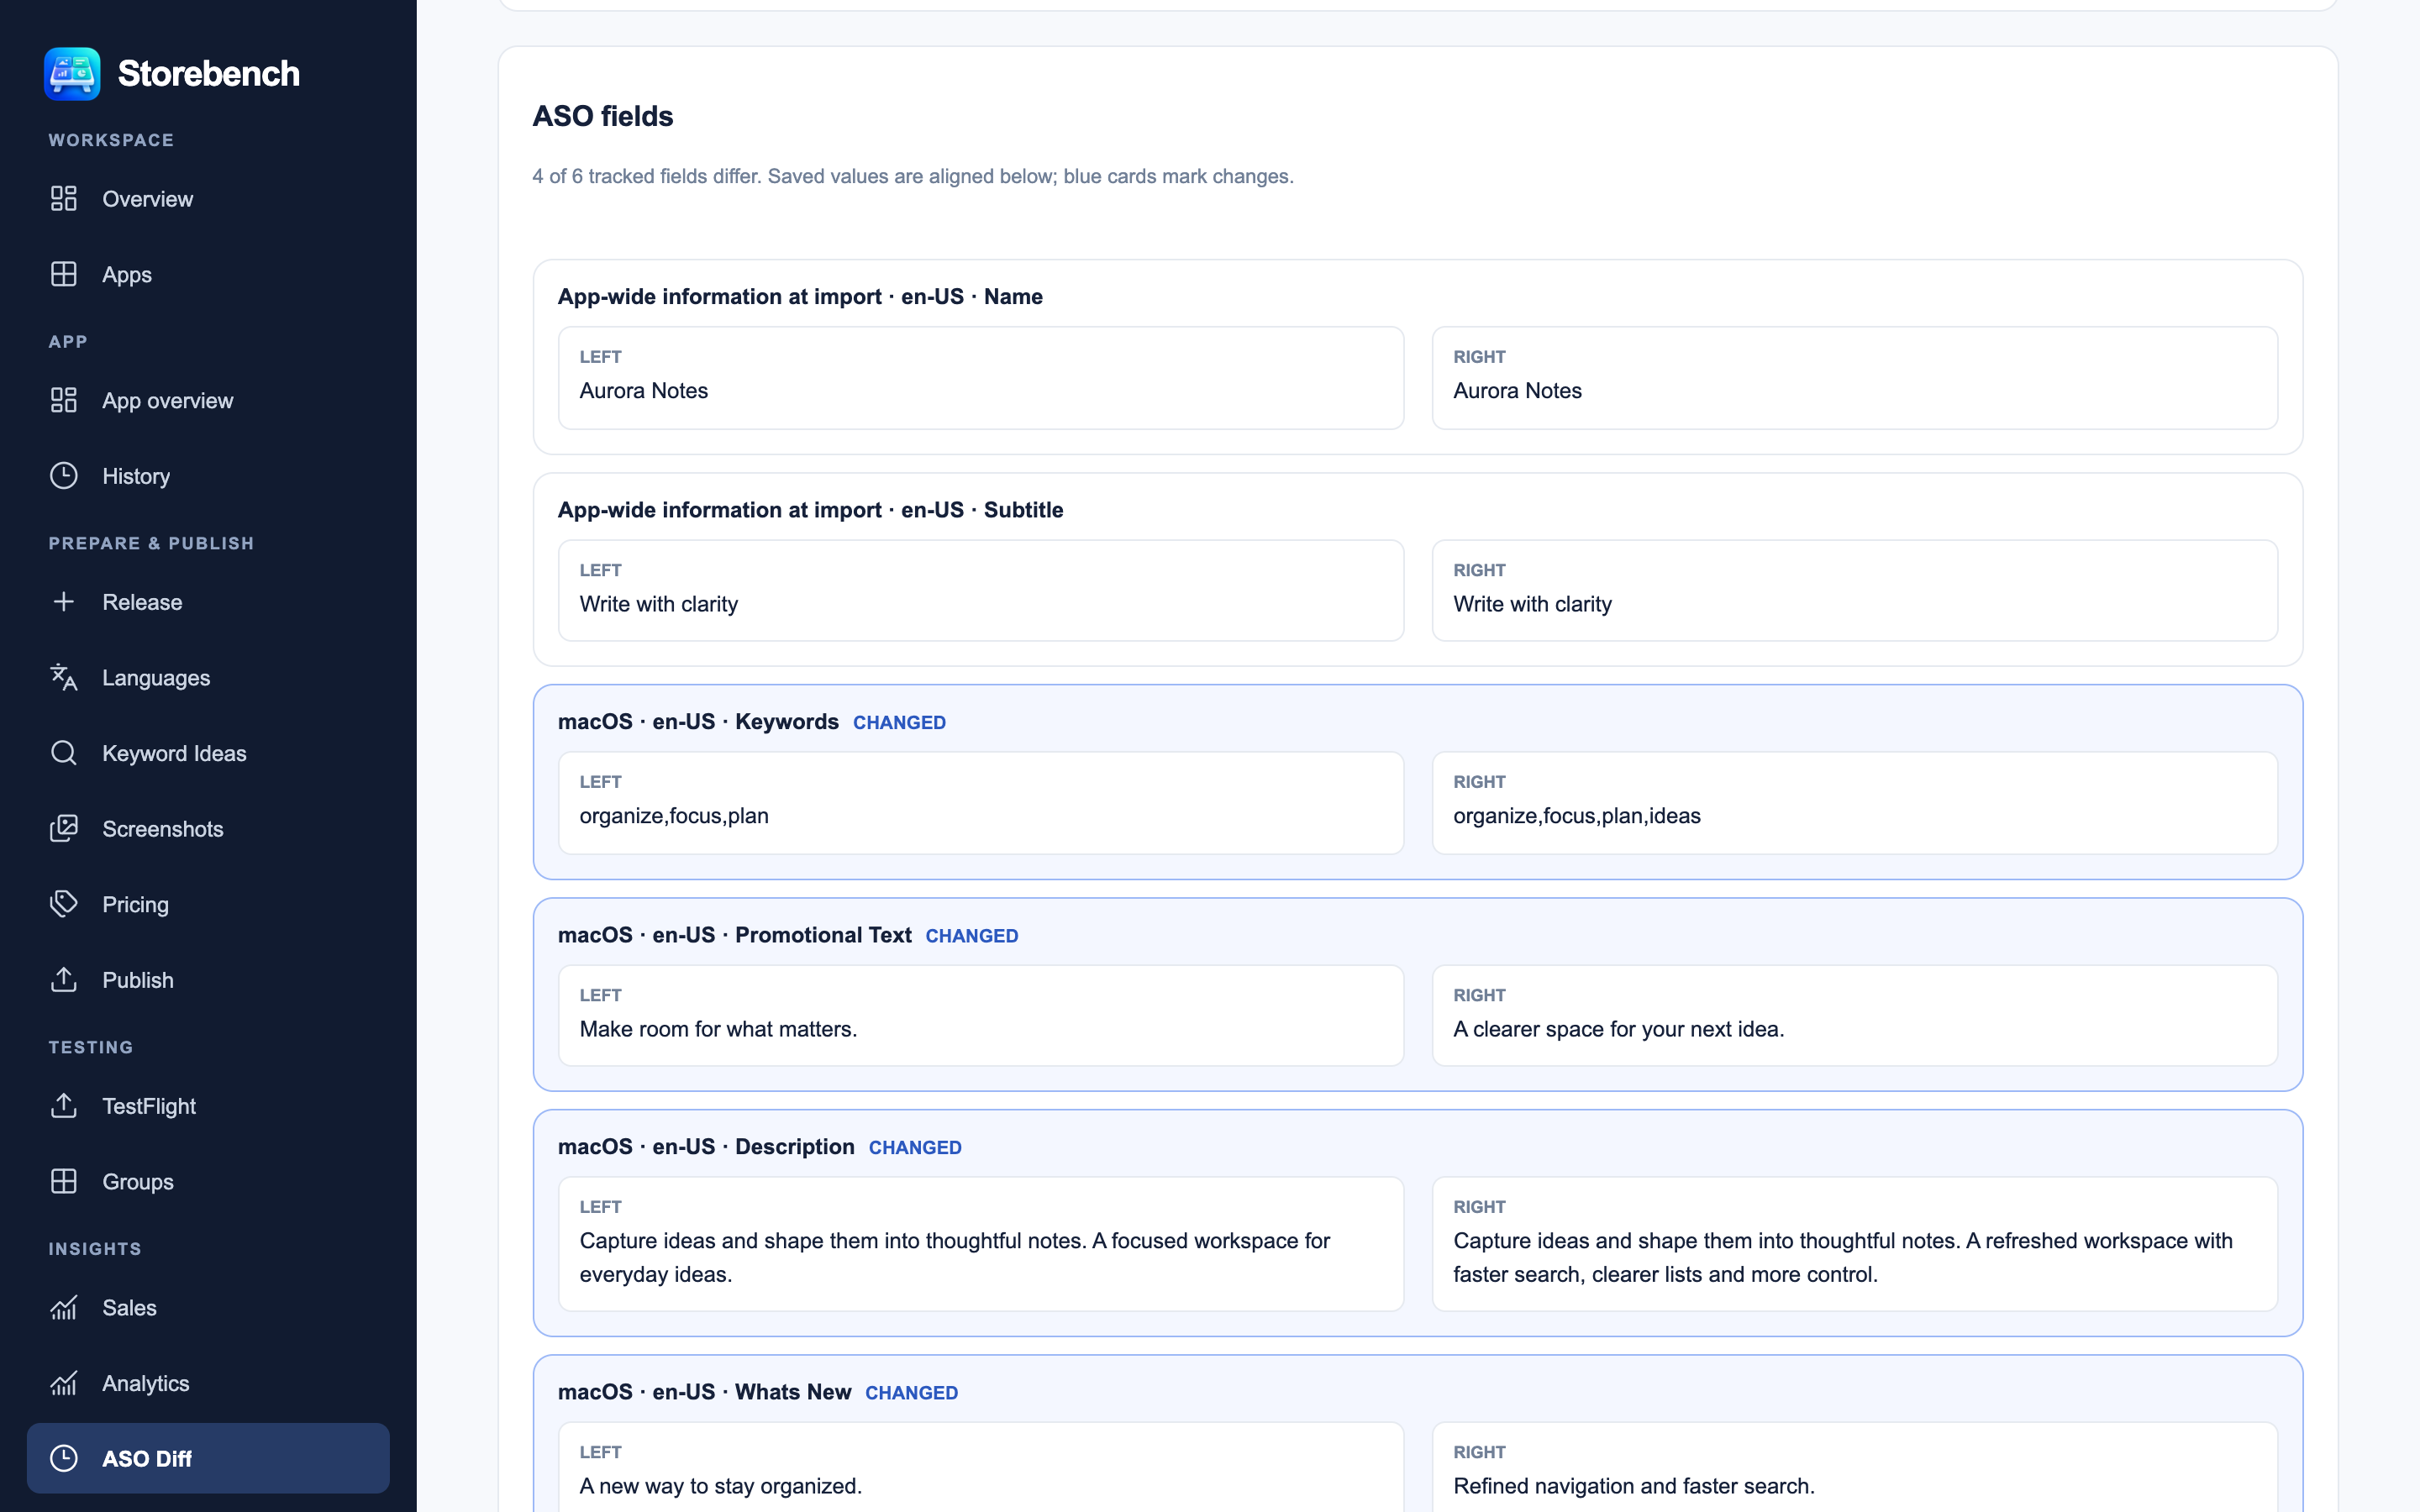
Task: Click the right Keywords value card
Action: 1855,803
